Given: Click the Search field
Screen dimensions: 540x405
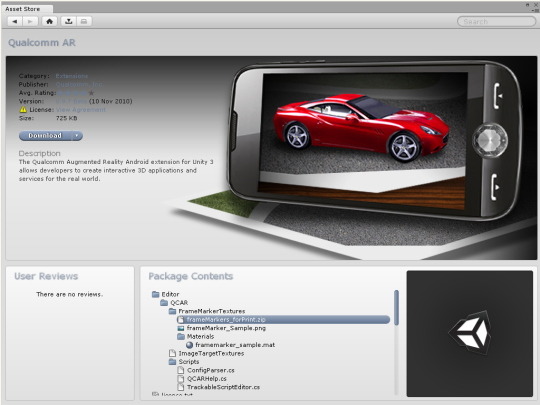Looking at the screenshot, I should tap(496, 21).
